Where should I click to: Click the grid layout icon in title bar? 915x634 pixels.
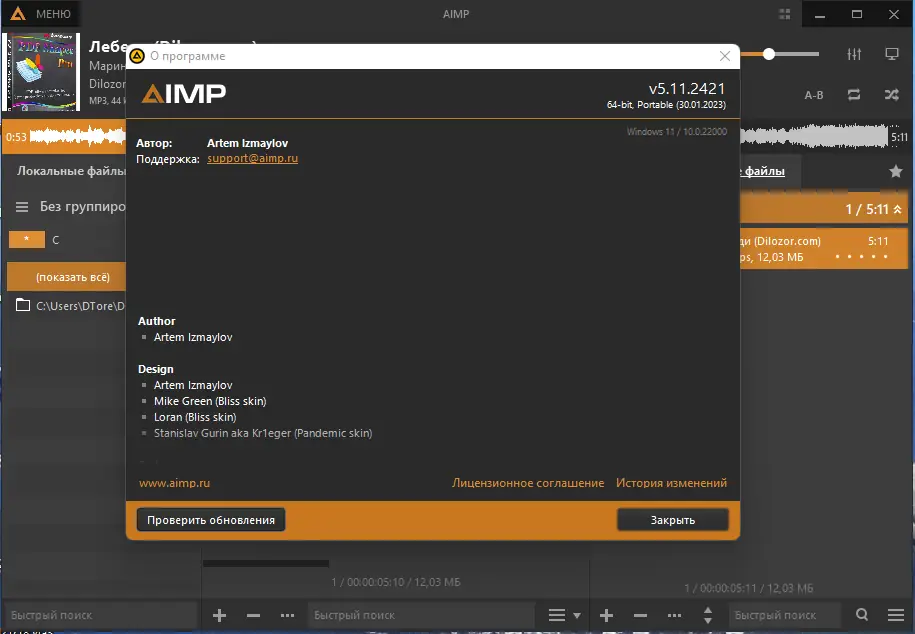click(x=784, y=14)
